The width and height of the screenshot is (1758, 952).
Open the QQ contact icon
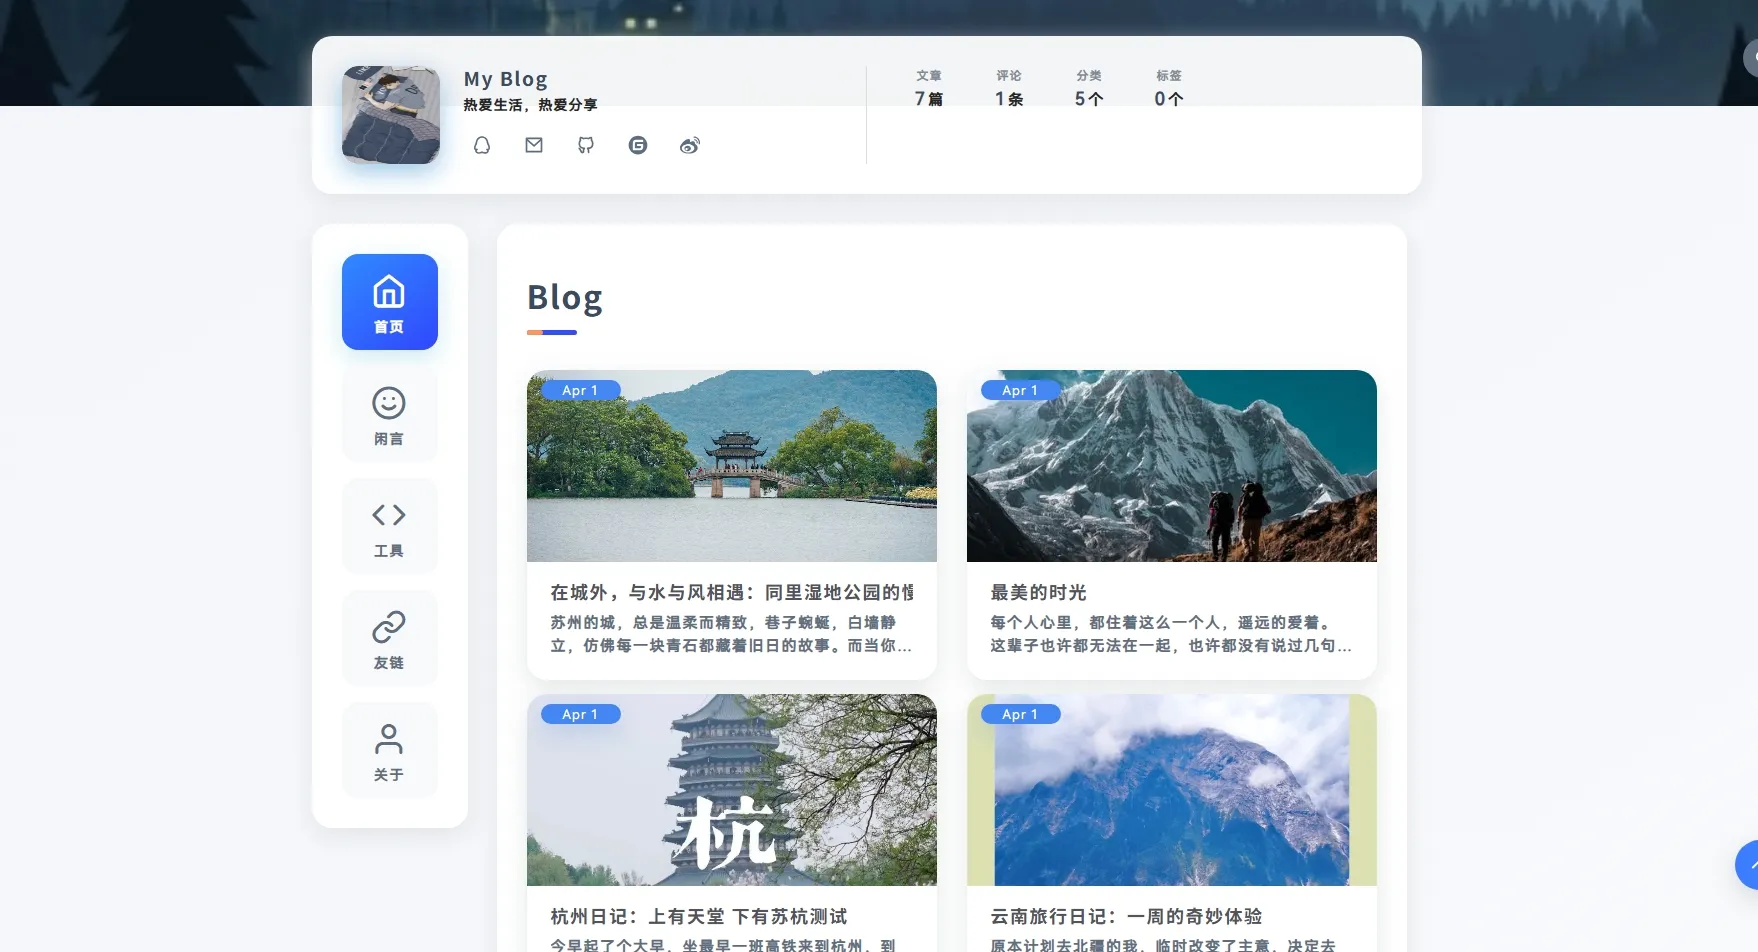tap(482, 145)
